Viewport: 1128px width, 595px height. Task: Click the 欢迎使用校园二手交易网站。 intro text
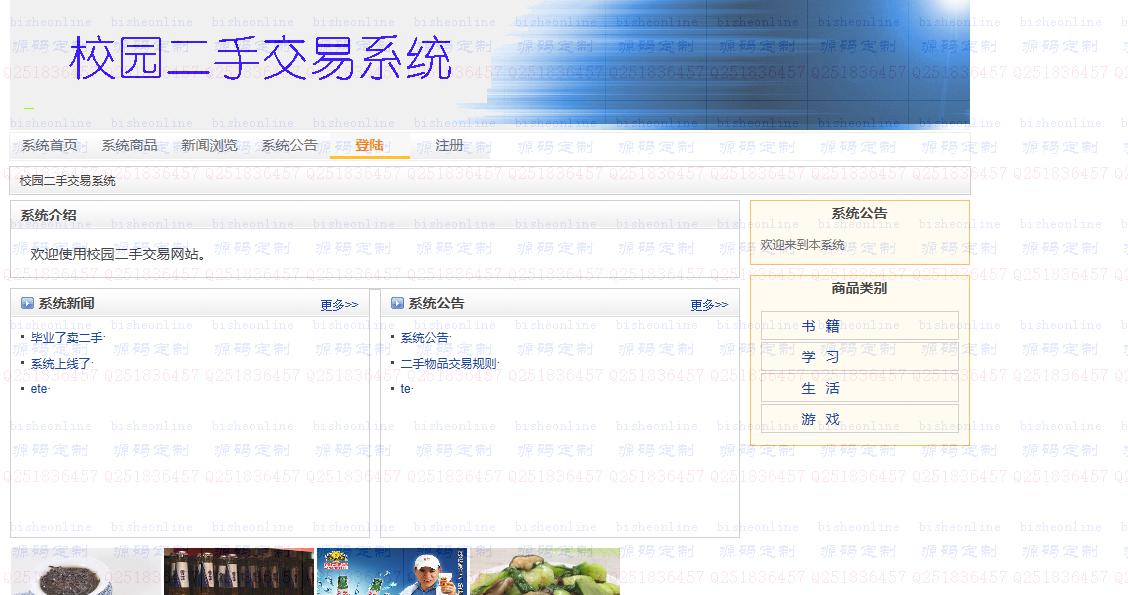click(x=120, y=254)
